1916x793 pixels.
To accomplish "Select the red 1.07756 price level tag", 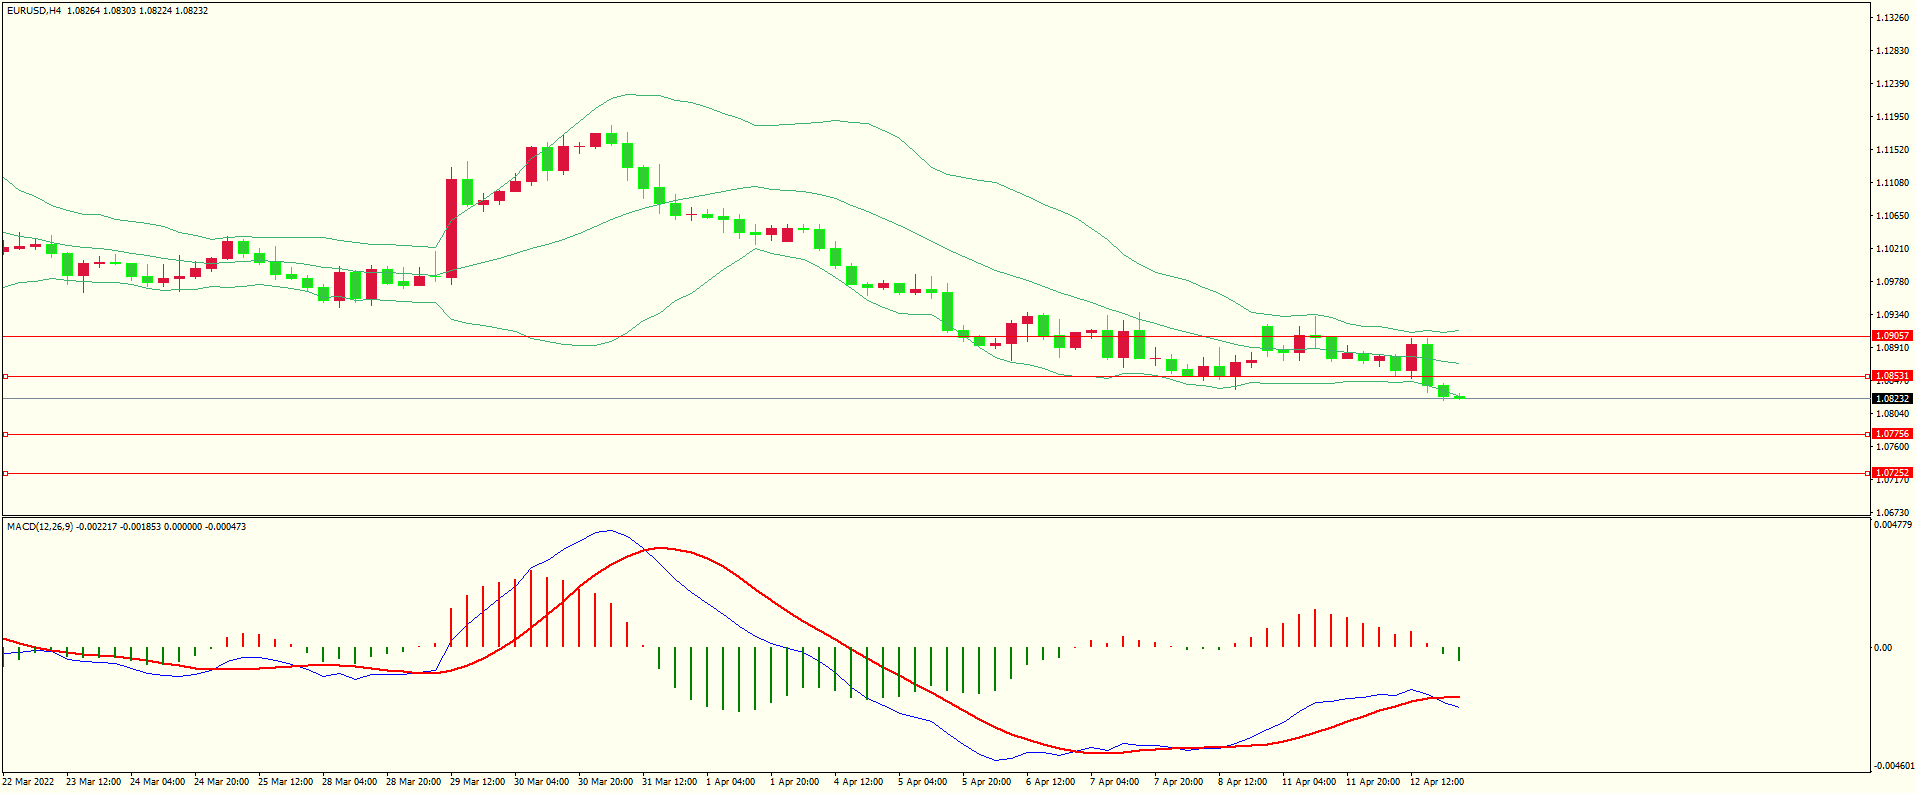I will 1892,435.
